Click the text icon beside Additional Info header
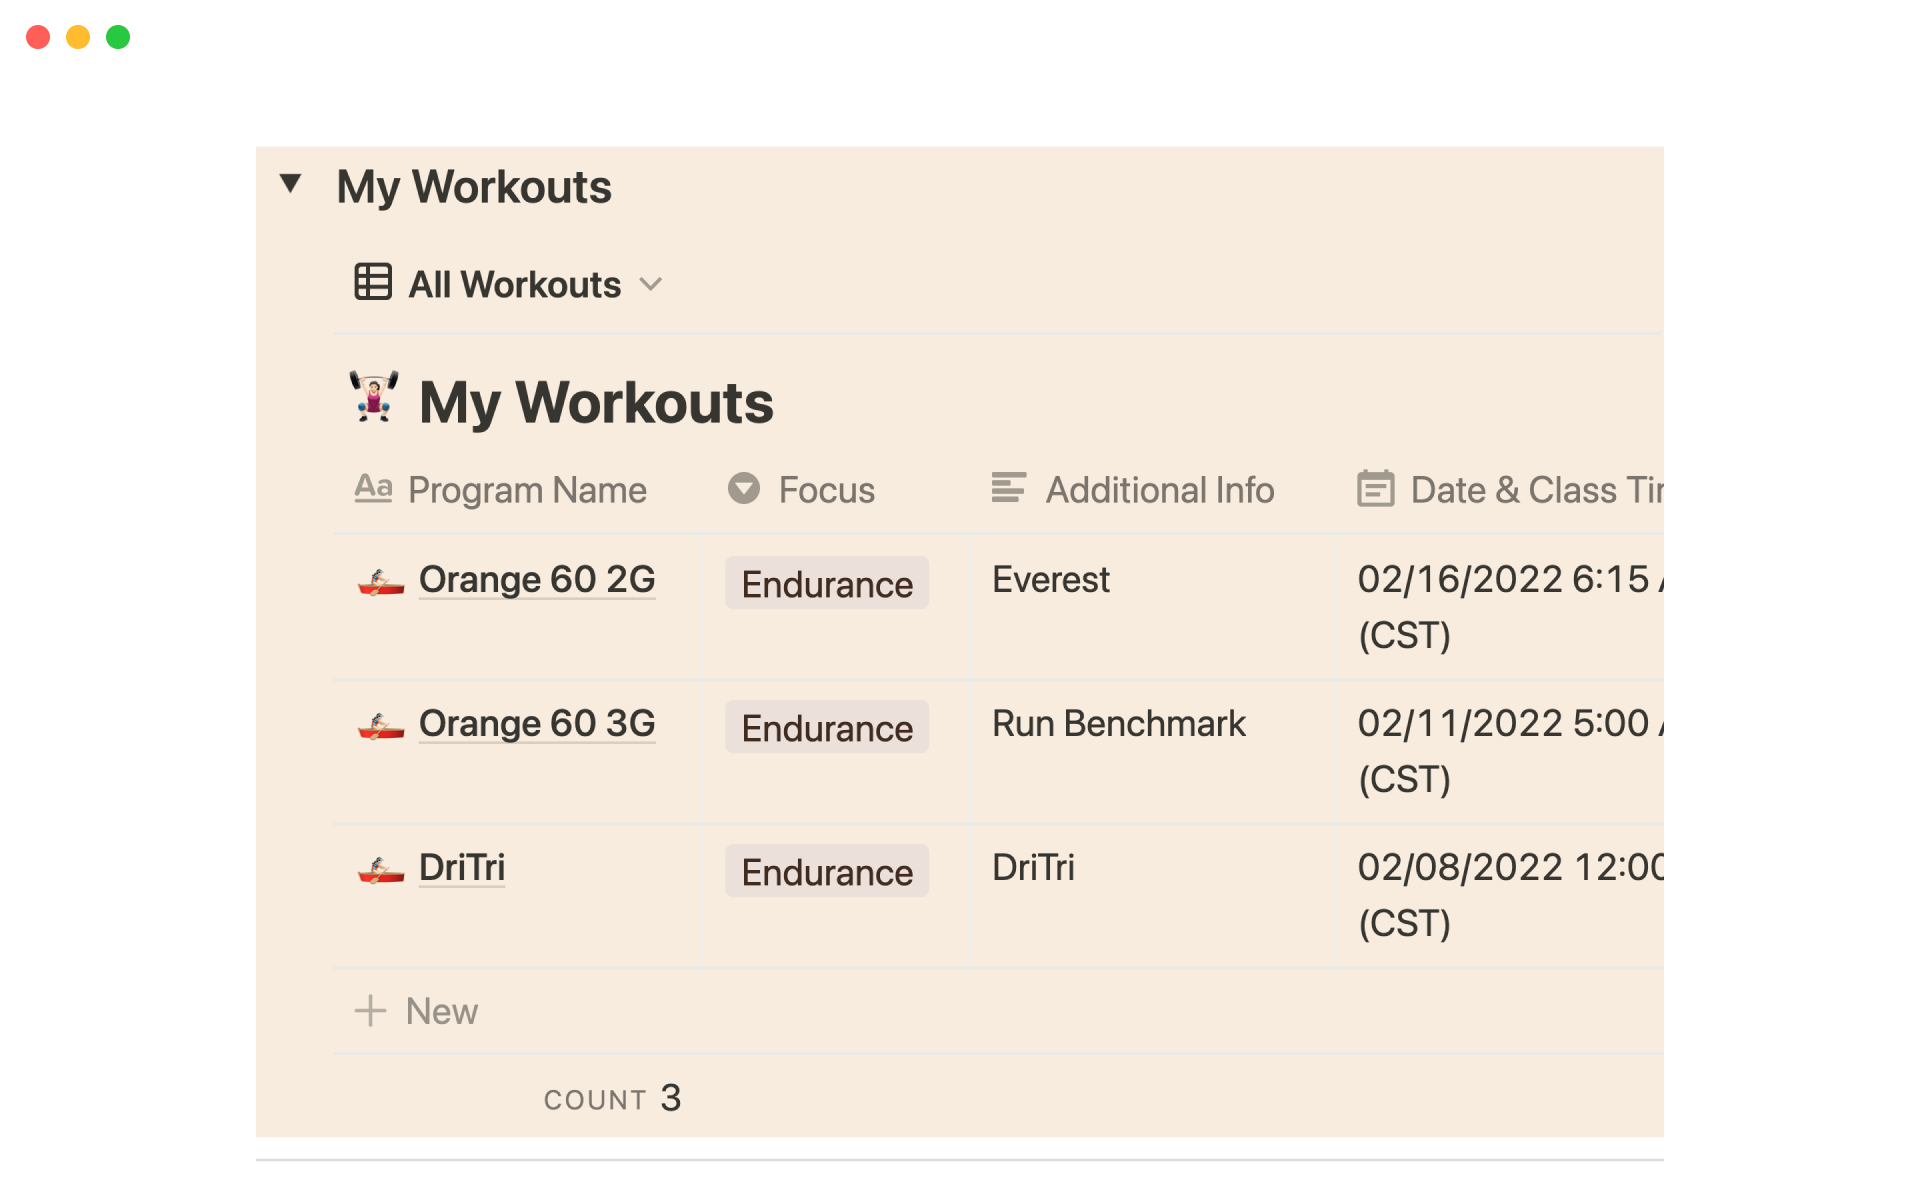Viewport: 1920px width, 1200px height. pyautogui.click(x=1008, y=489)
